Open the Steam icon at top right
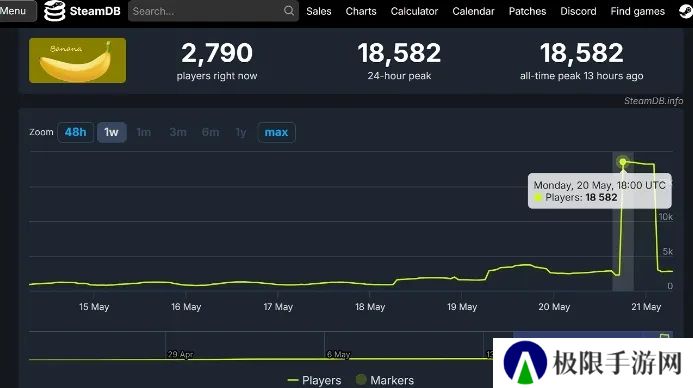This screenshot has width=693, height=388. tap(686, 11)
